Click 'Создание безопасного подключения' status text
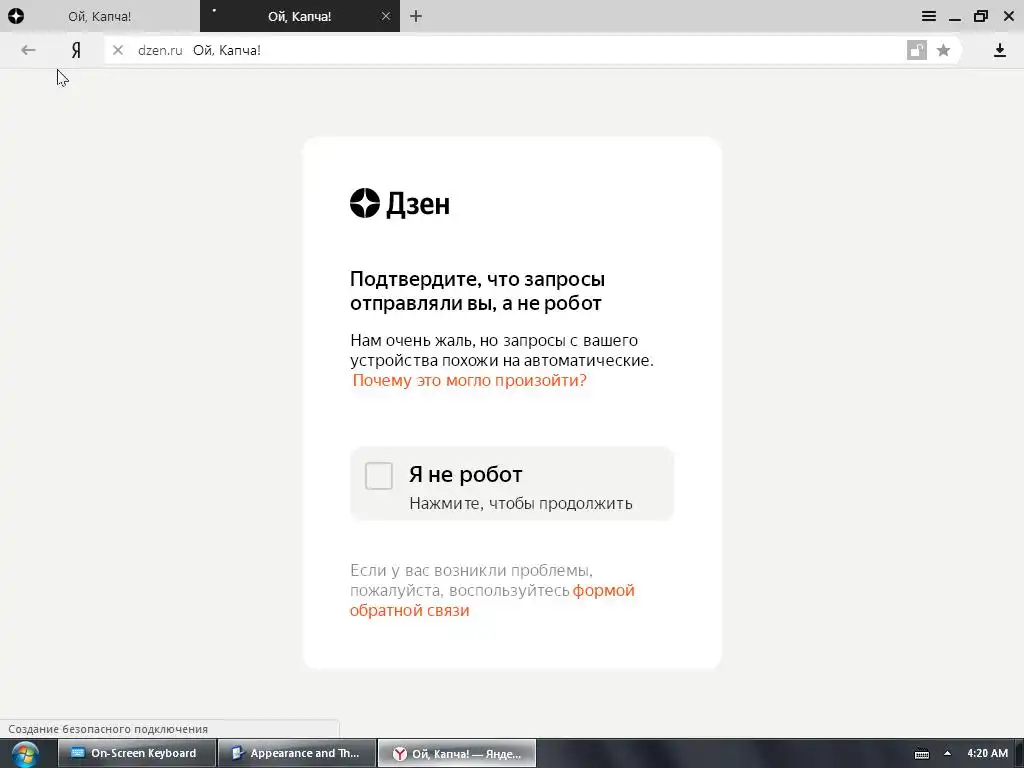The image size is (1024, 768). [x=108, y=729]
